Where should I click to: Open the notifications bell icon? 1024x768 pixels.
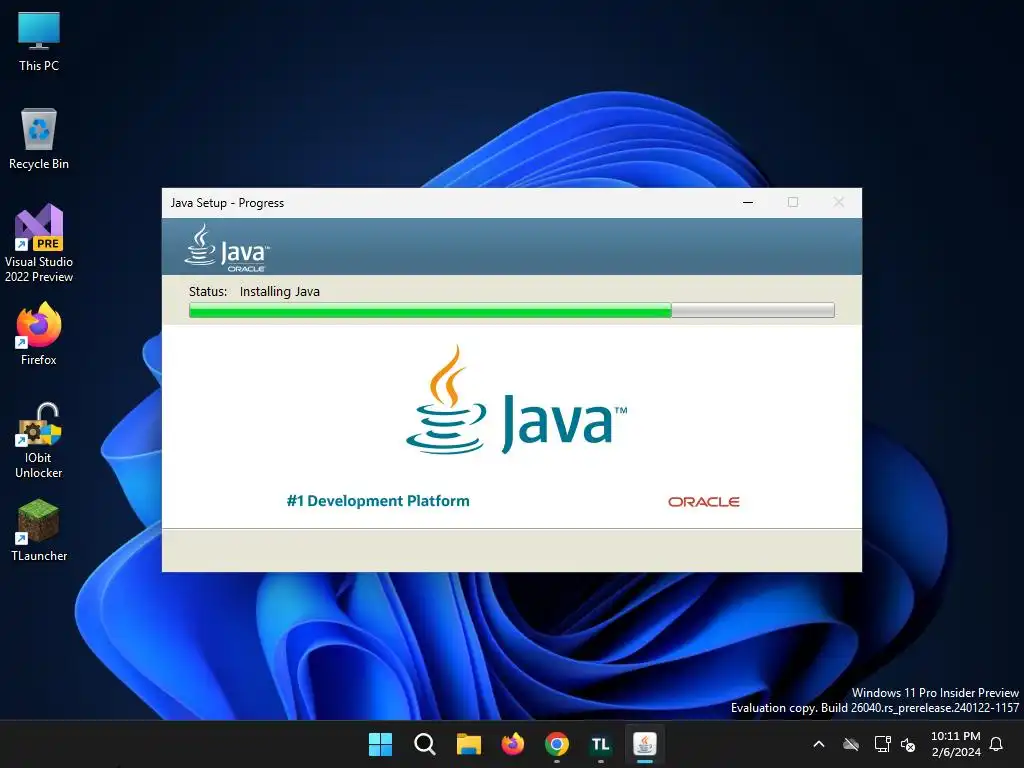coord(996,744)
